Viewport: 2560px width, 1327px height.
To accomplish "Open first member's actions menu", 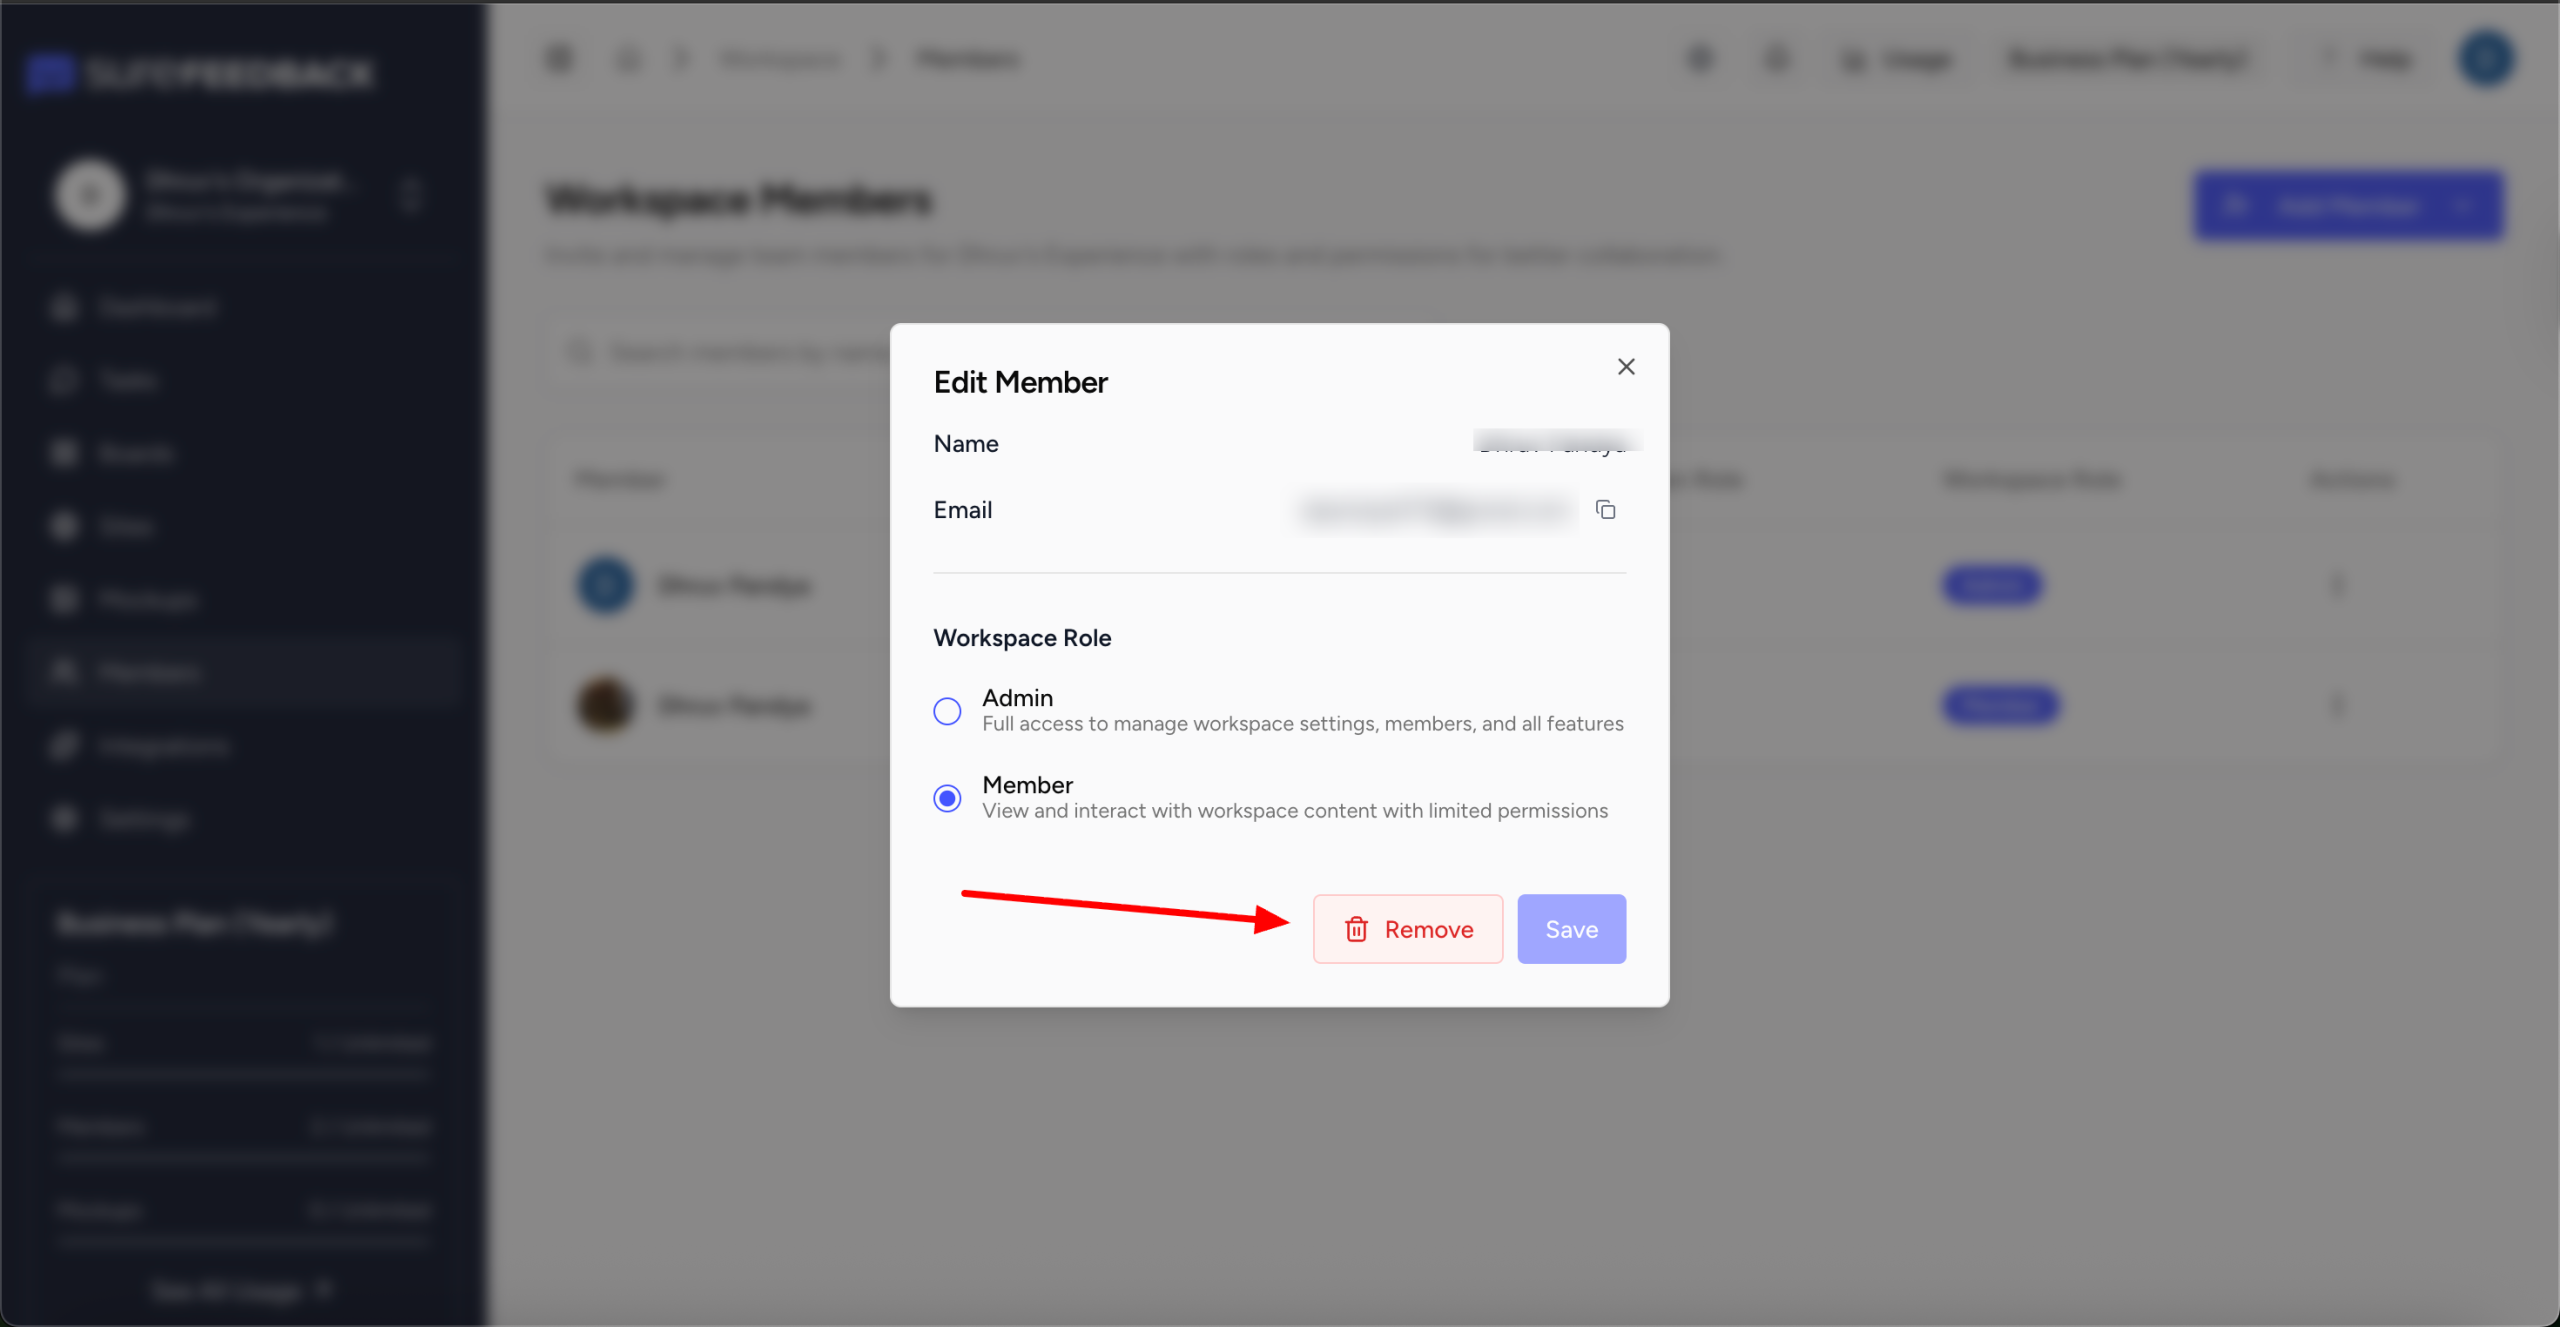I will pyautogui.click(x=2337, y=585).
